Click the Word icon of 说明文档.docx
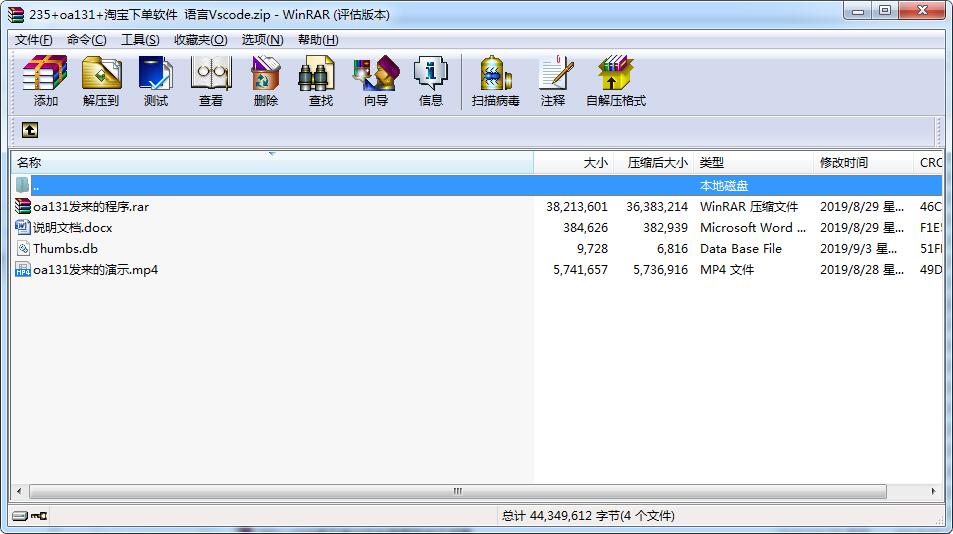 pos(22,227)
